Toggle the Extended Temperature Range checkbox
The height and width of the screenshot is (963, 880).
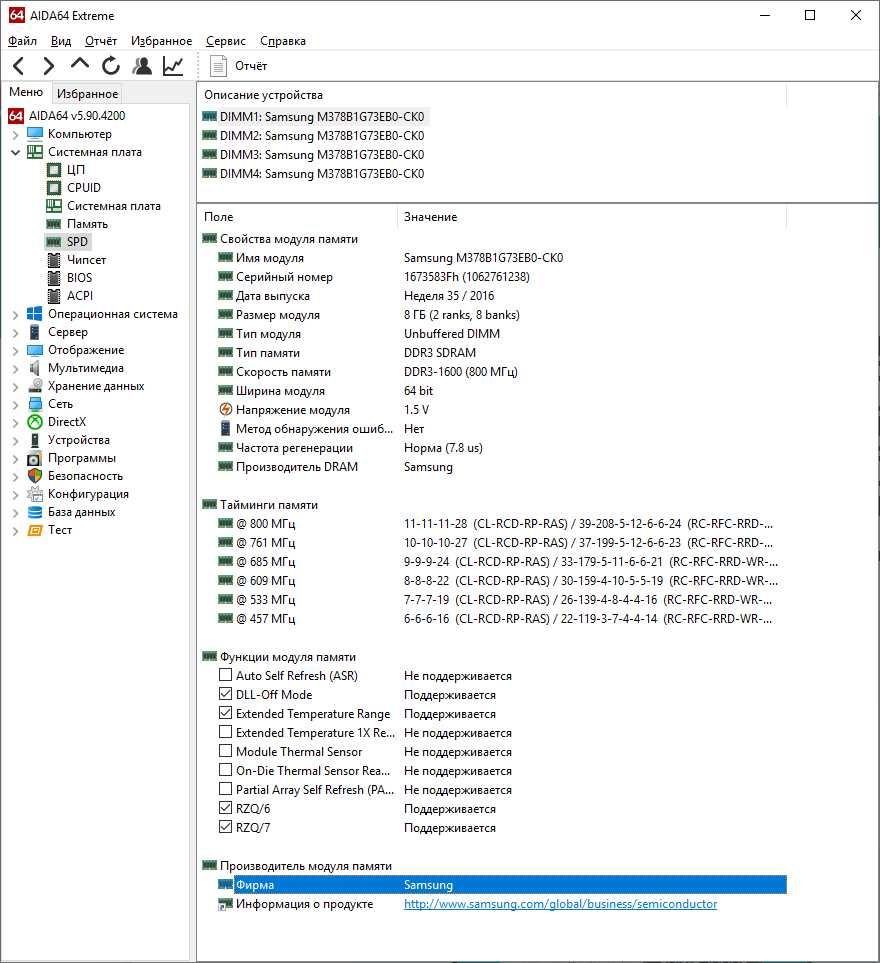pos(225,713)
